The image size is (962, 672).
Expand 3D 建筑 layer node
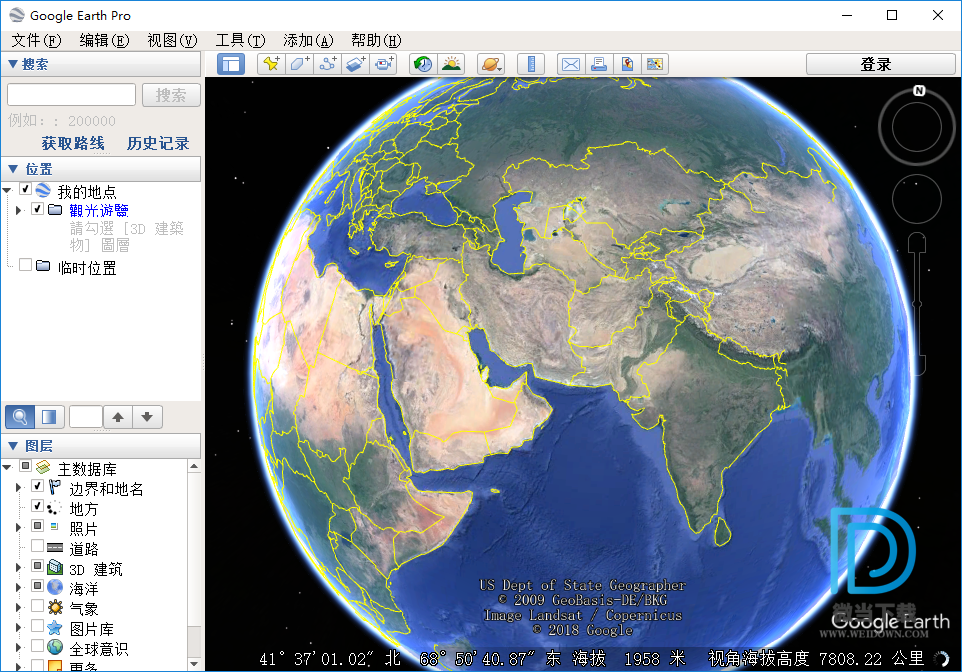pos(18,568)
